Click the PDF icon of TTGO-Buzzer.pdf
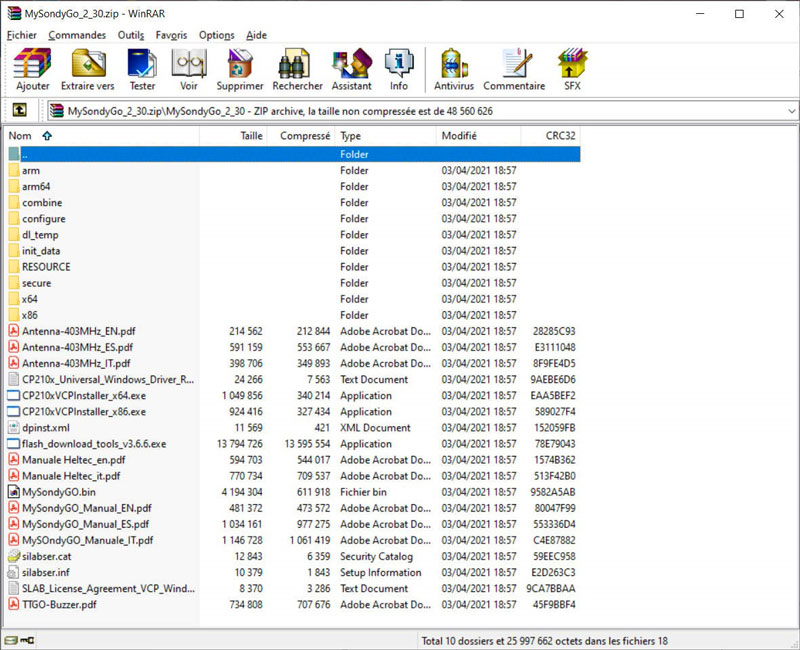Image resolution: width=800 pixels, height=650 pixels. 14,605
